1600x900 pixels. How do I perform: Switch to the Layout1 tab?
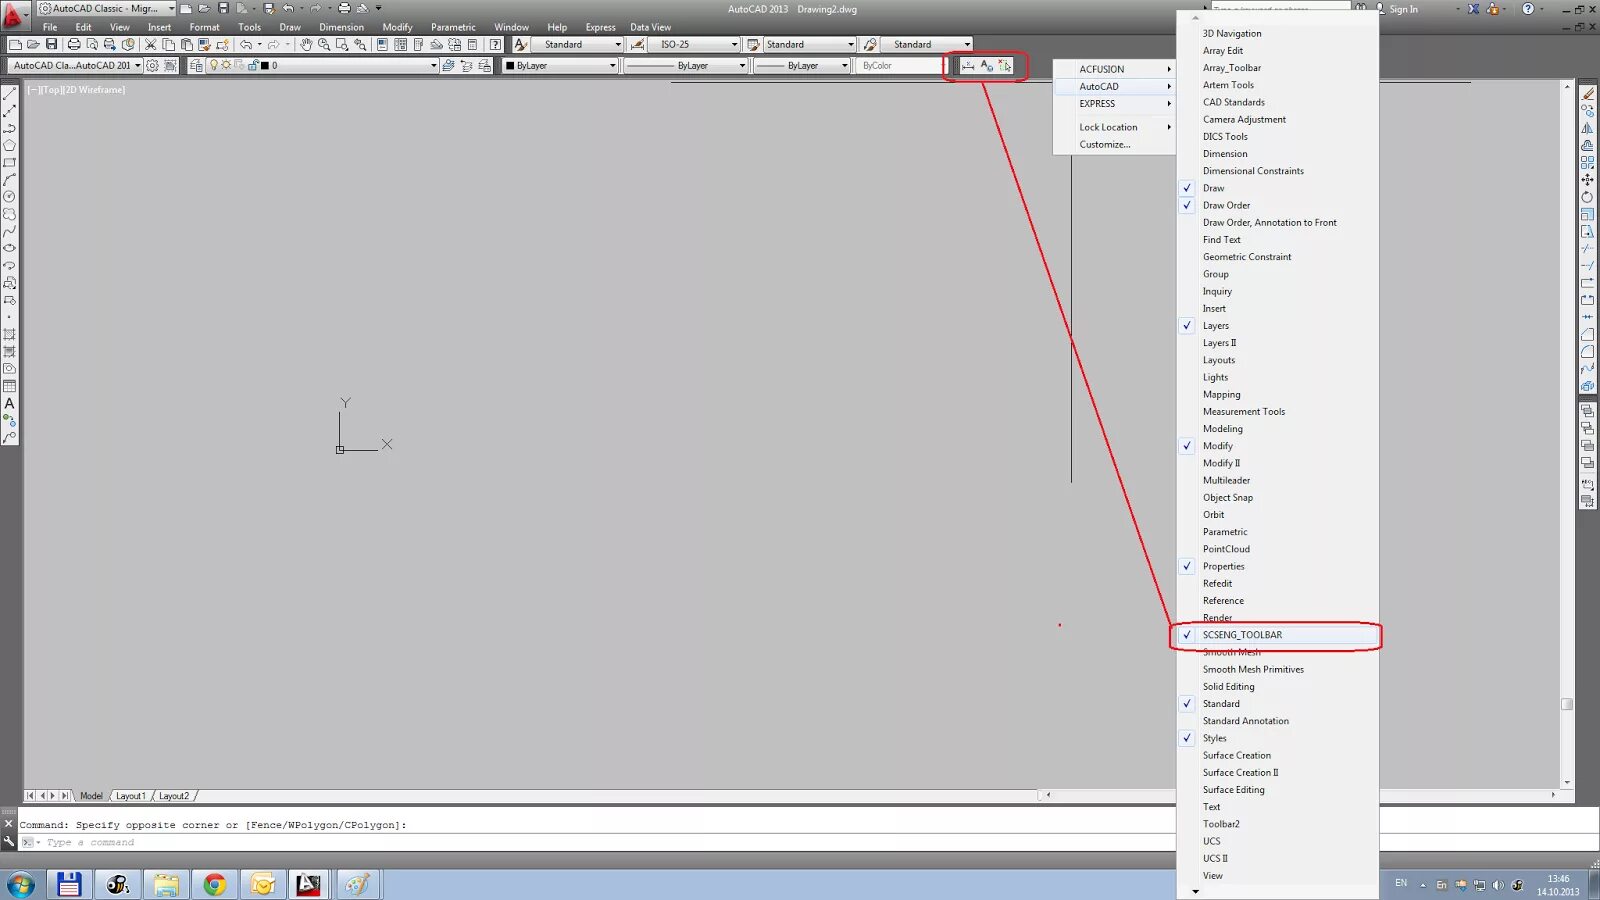(x=130, y=796)
